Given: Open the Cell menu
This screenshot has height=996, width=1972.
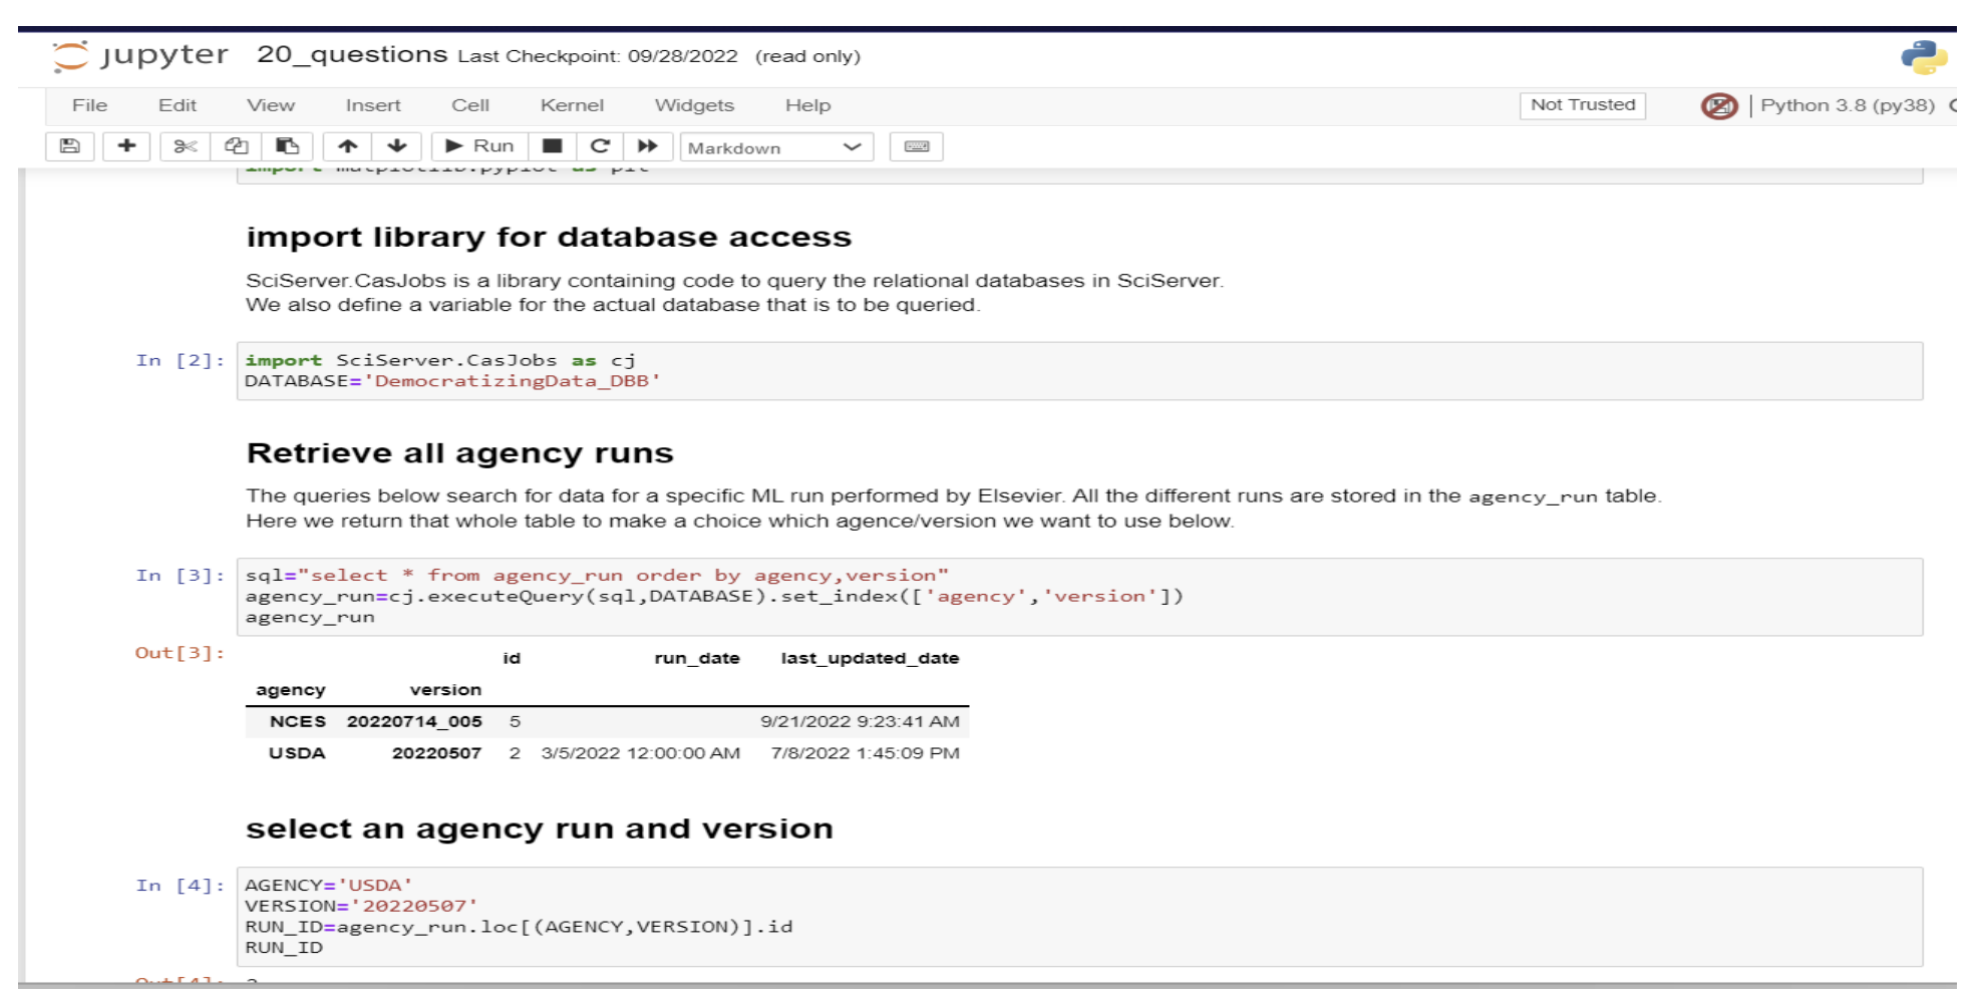Looking at the screenshot, I should click(470, 105).
